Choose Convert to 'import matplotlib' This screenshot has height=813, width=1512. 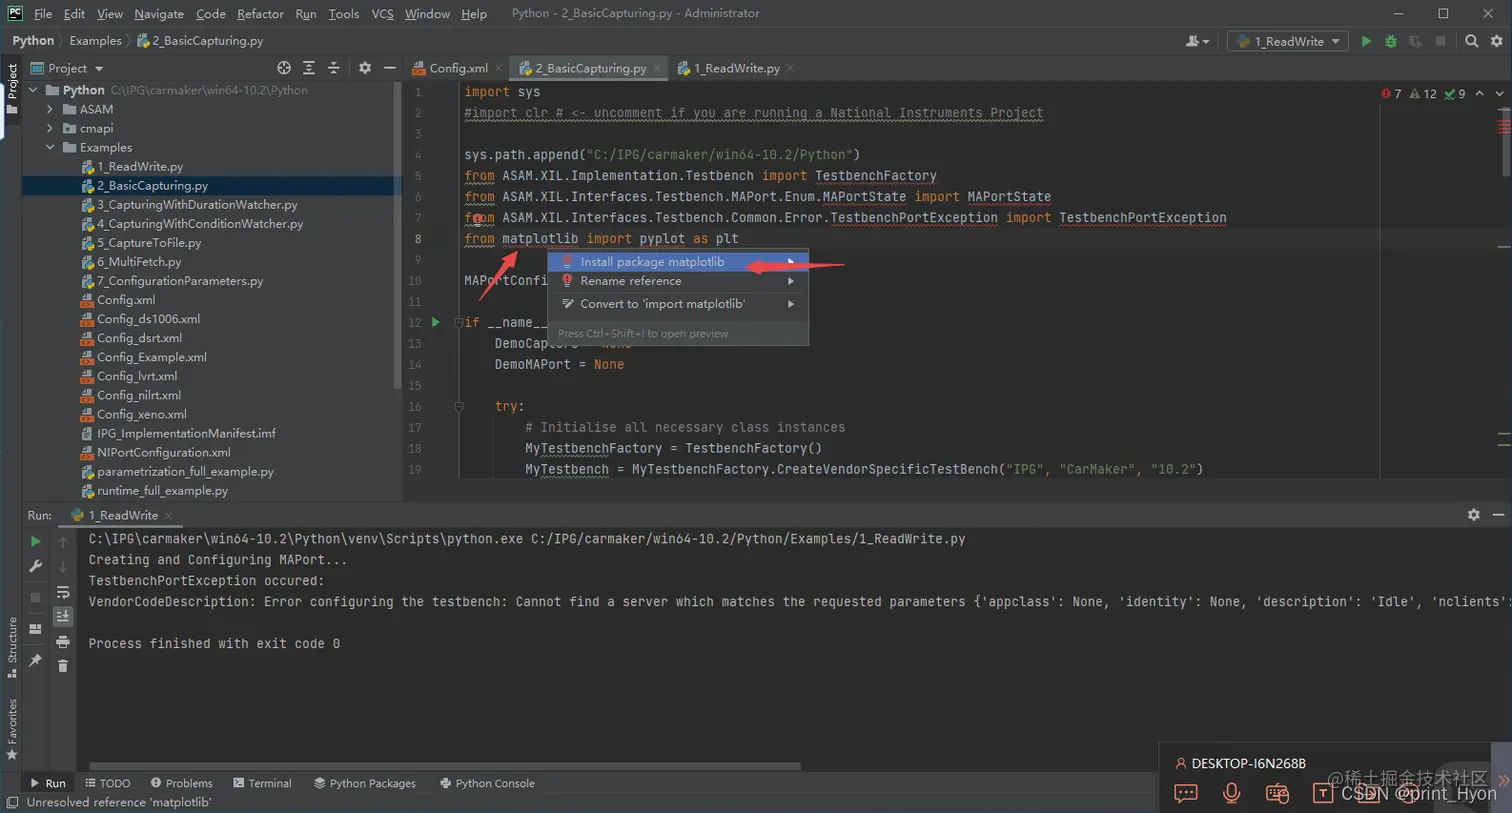click(x=678, y=304)
